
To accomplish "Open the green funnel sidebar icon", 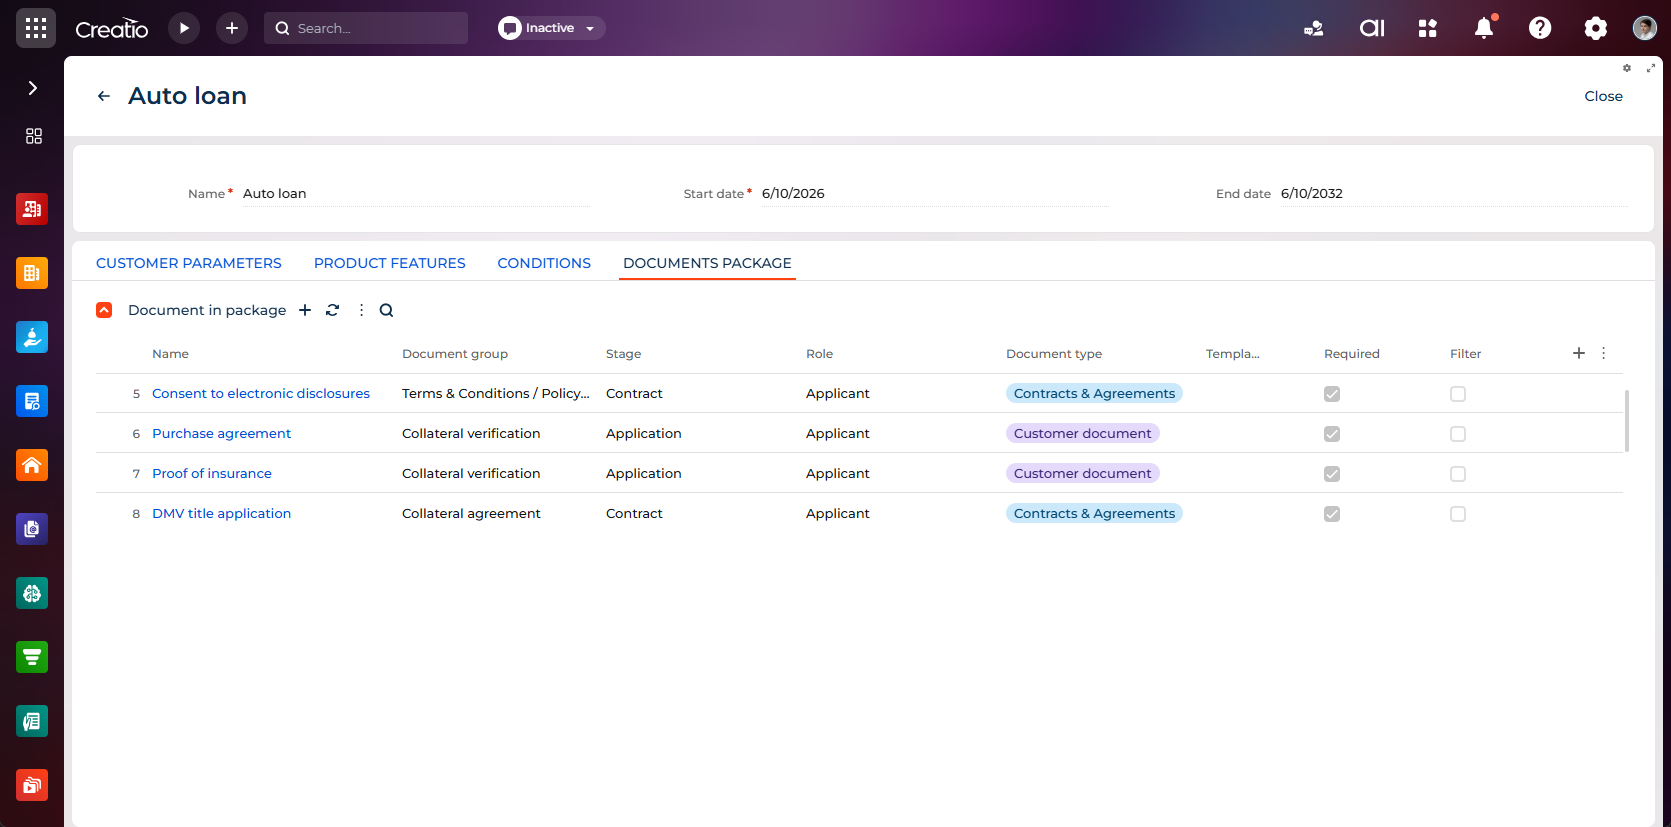I will pyautogui.click(x=32, y=657).
